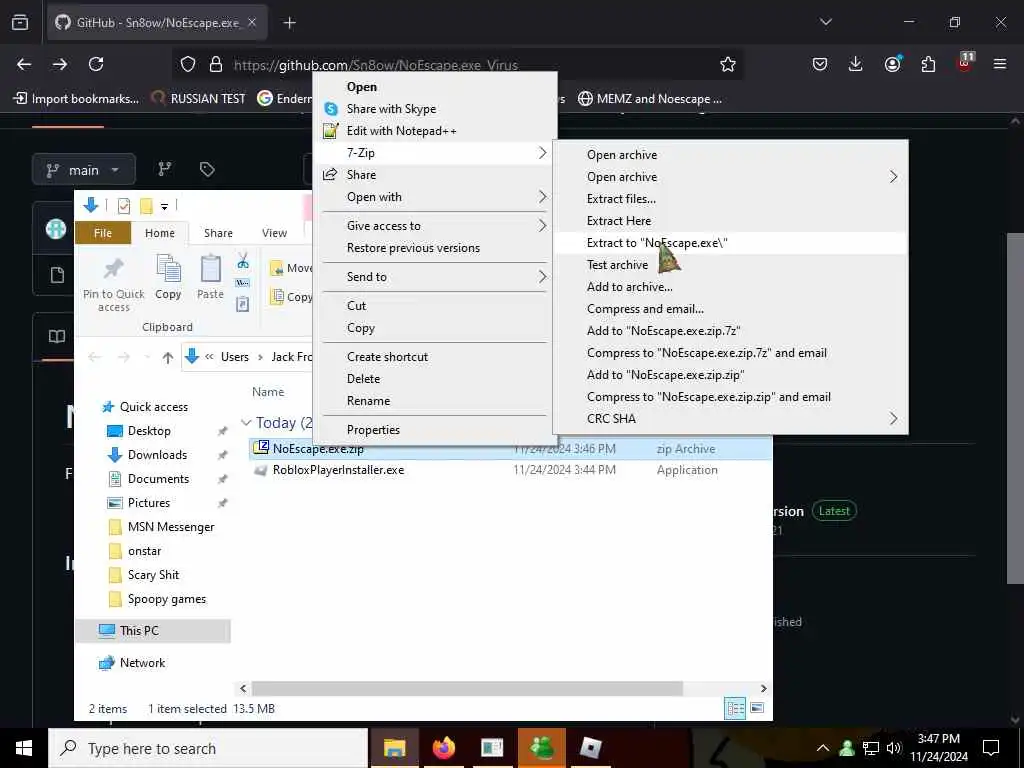Click the Firefox back arrow

coord(24,64)
